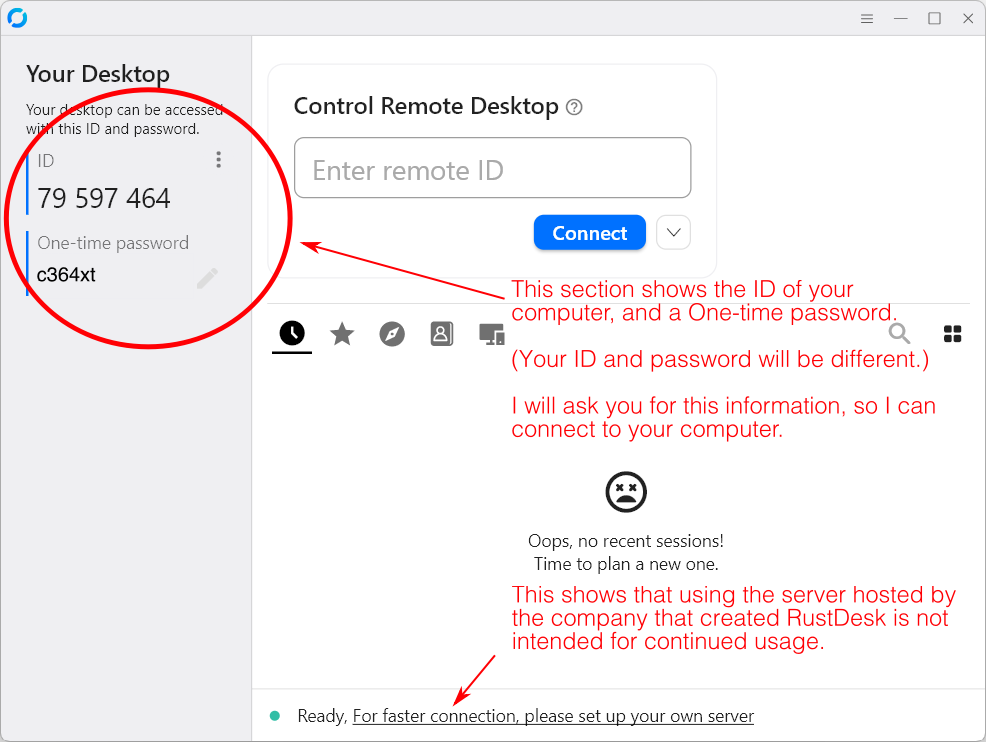The width and height of the screenshot is (986, 742).
Task: Open the ID options three-dot menu
Action: click(x=218, y=159)
